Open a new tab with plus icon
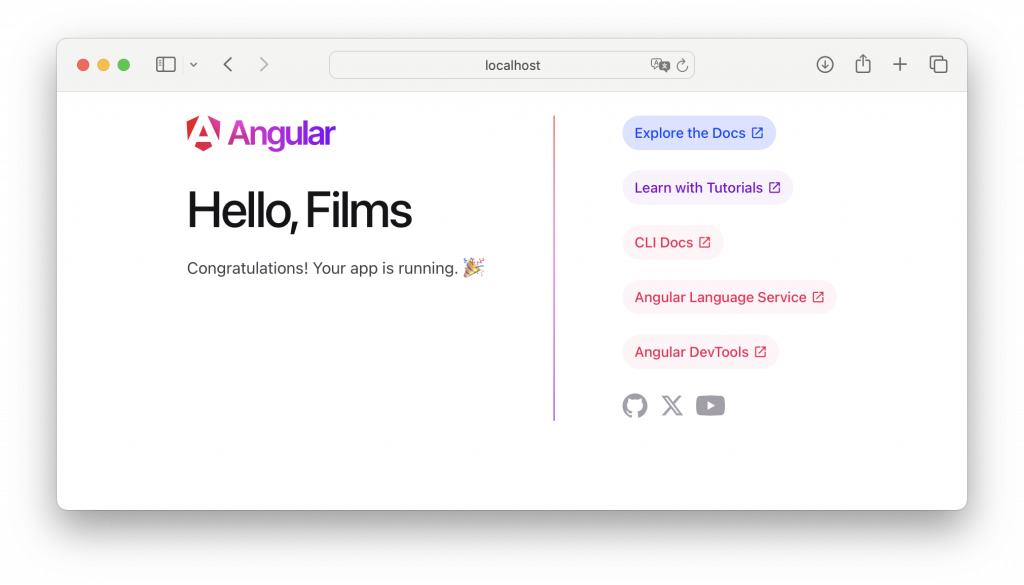The image size is (1024, 585). pos(900,65)
